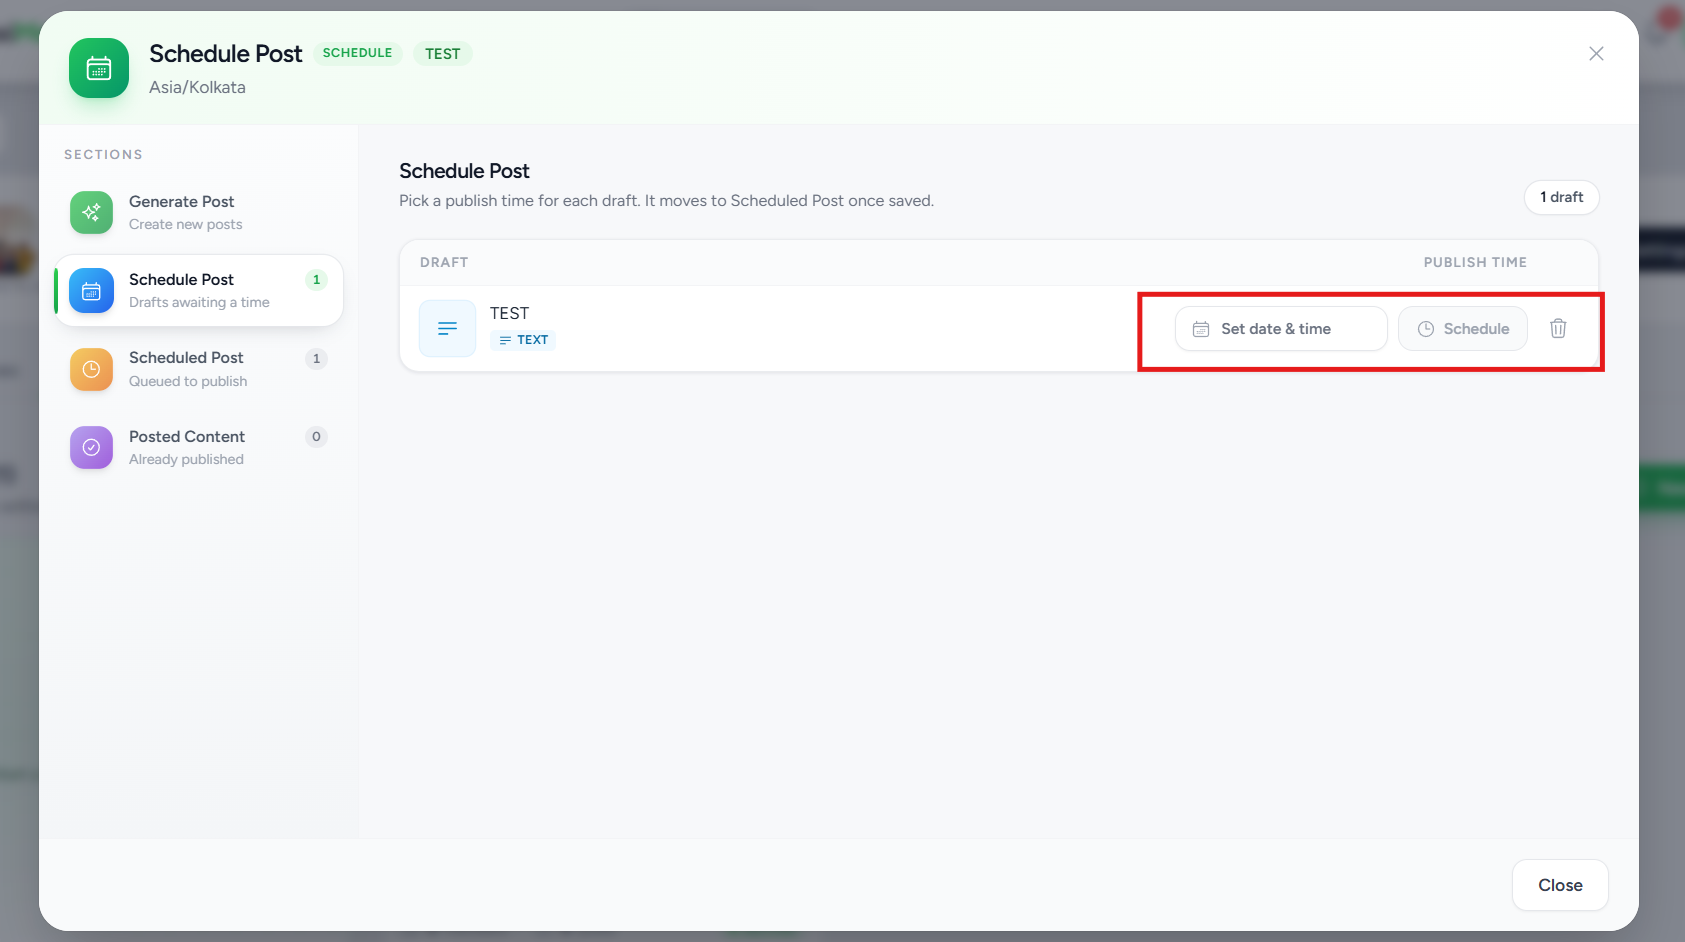Viewport: 1685px width, 942px height.
Task: Click the Schedule Post count badge 1
Action: click(316, 280)
